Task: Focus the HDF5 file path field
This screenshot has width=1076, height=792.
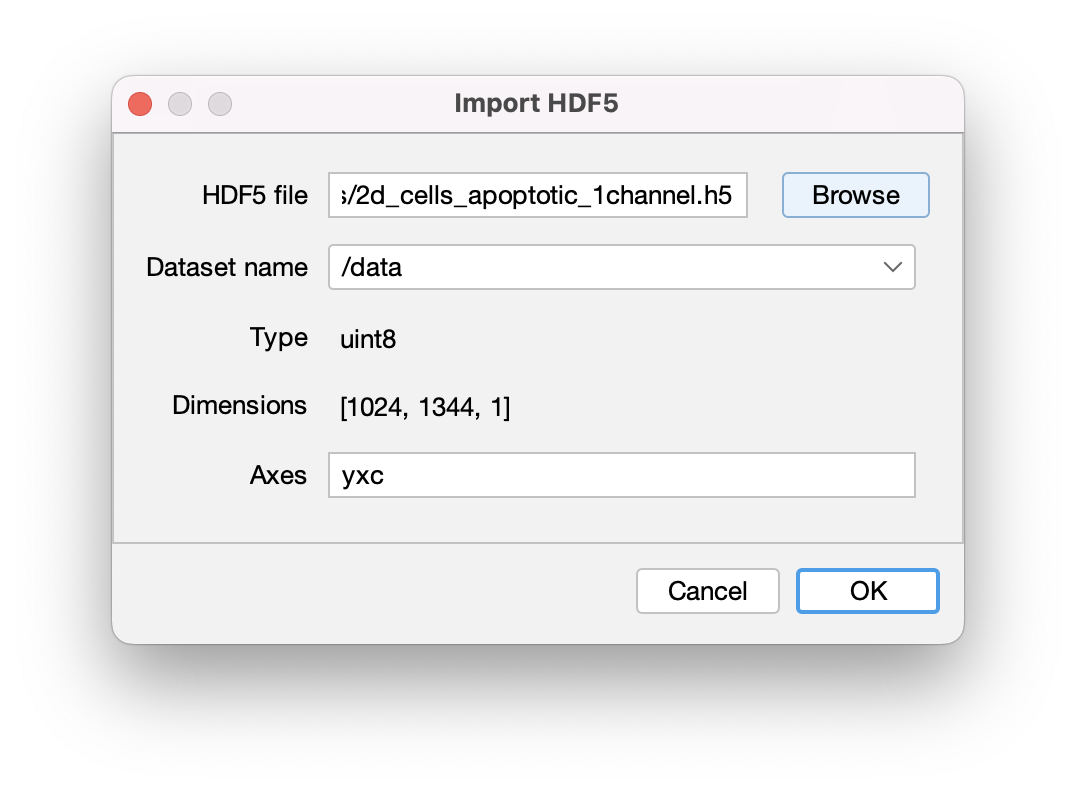Action: [538, 196]
